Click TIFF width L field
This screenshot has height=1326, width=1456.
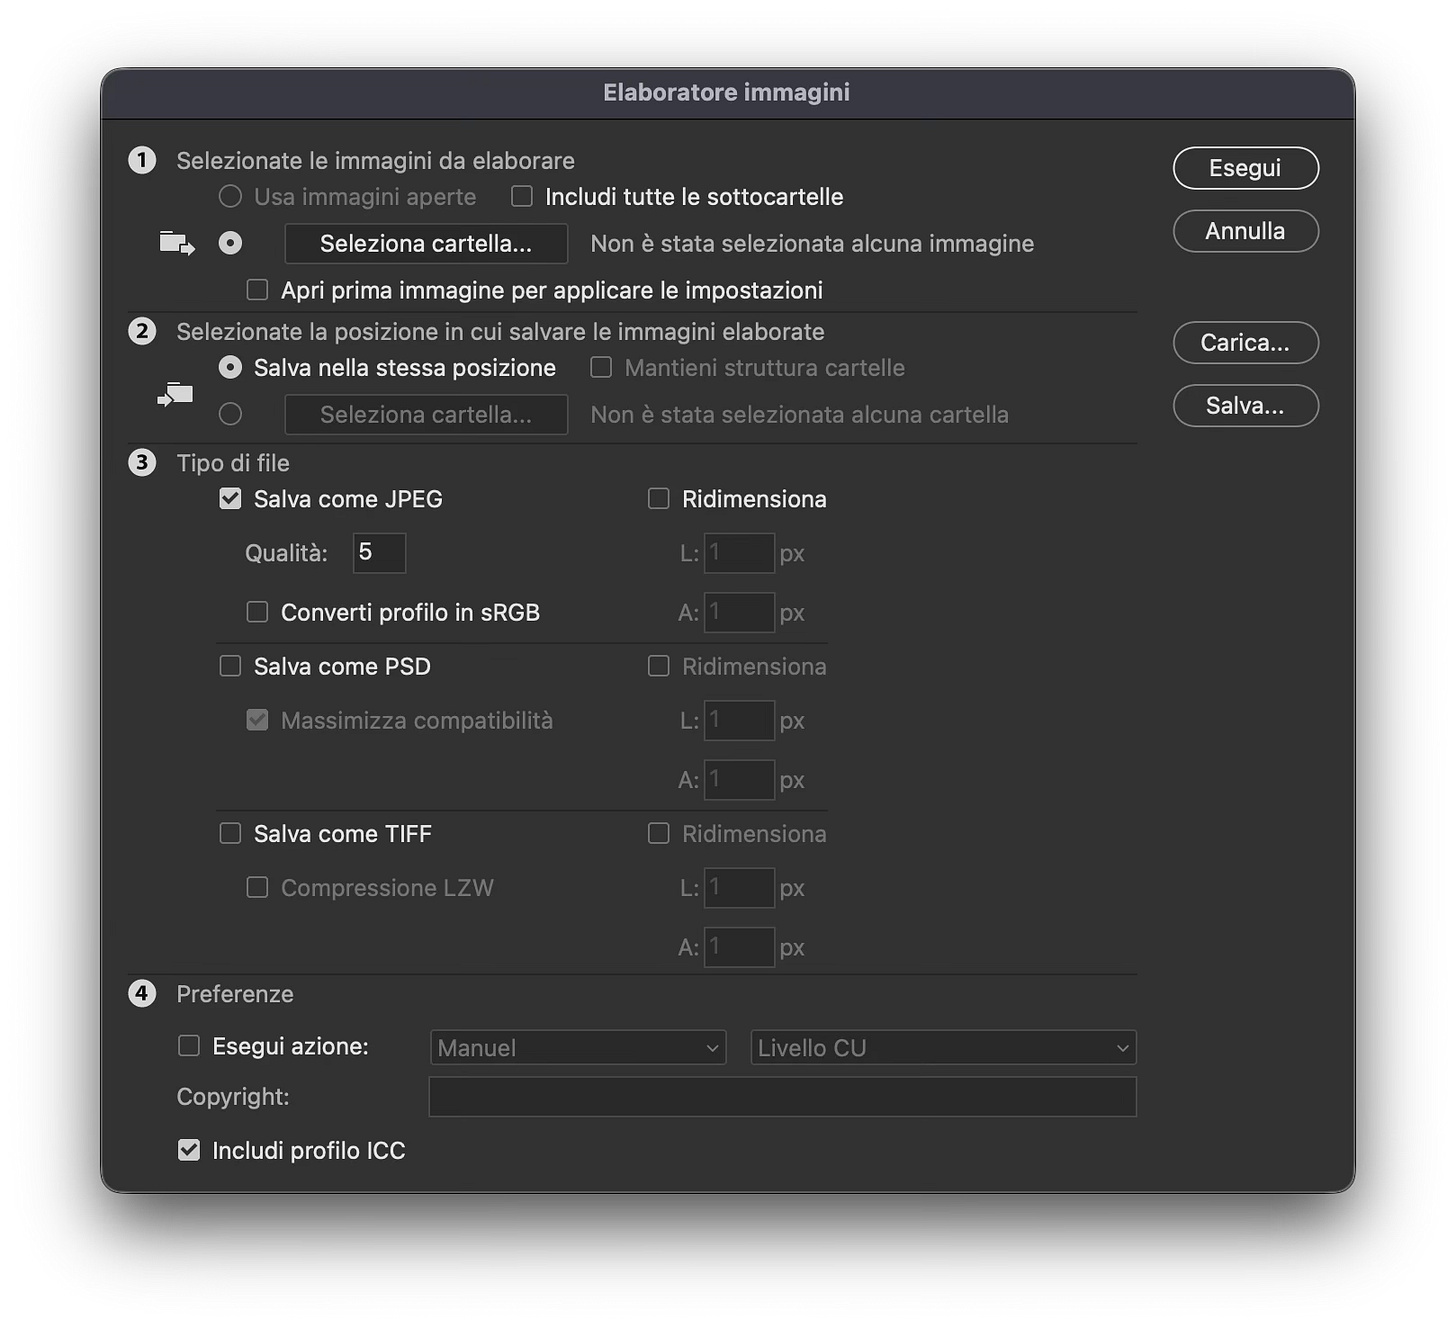coord(739,888)
